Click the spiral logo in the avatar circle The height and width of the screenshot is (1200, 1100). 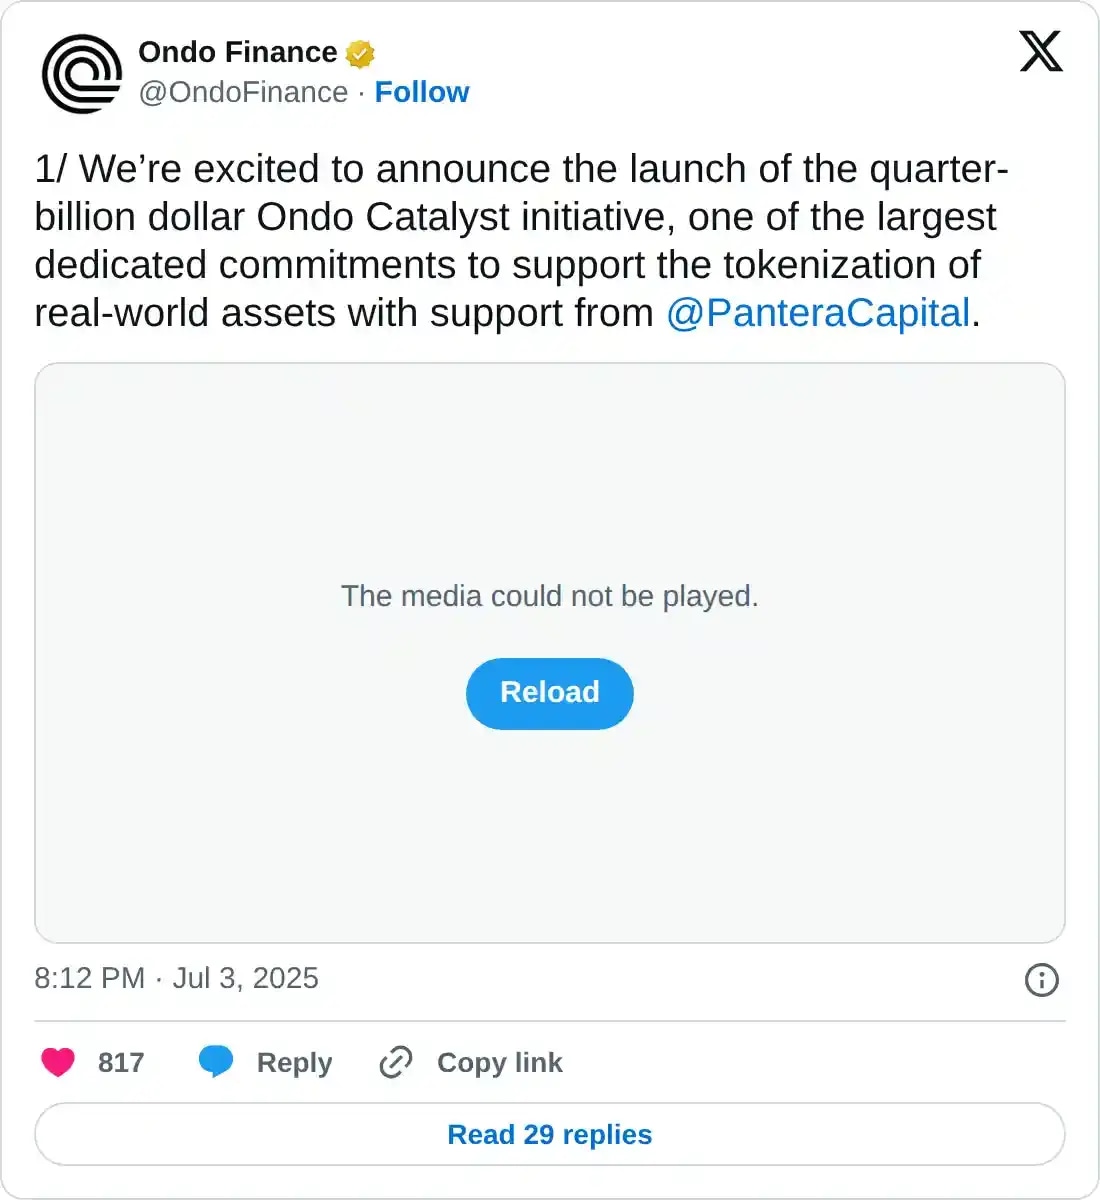[81, 74]
